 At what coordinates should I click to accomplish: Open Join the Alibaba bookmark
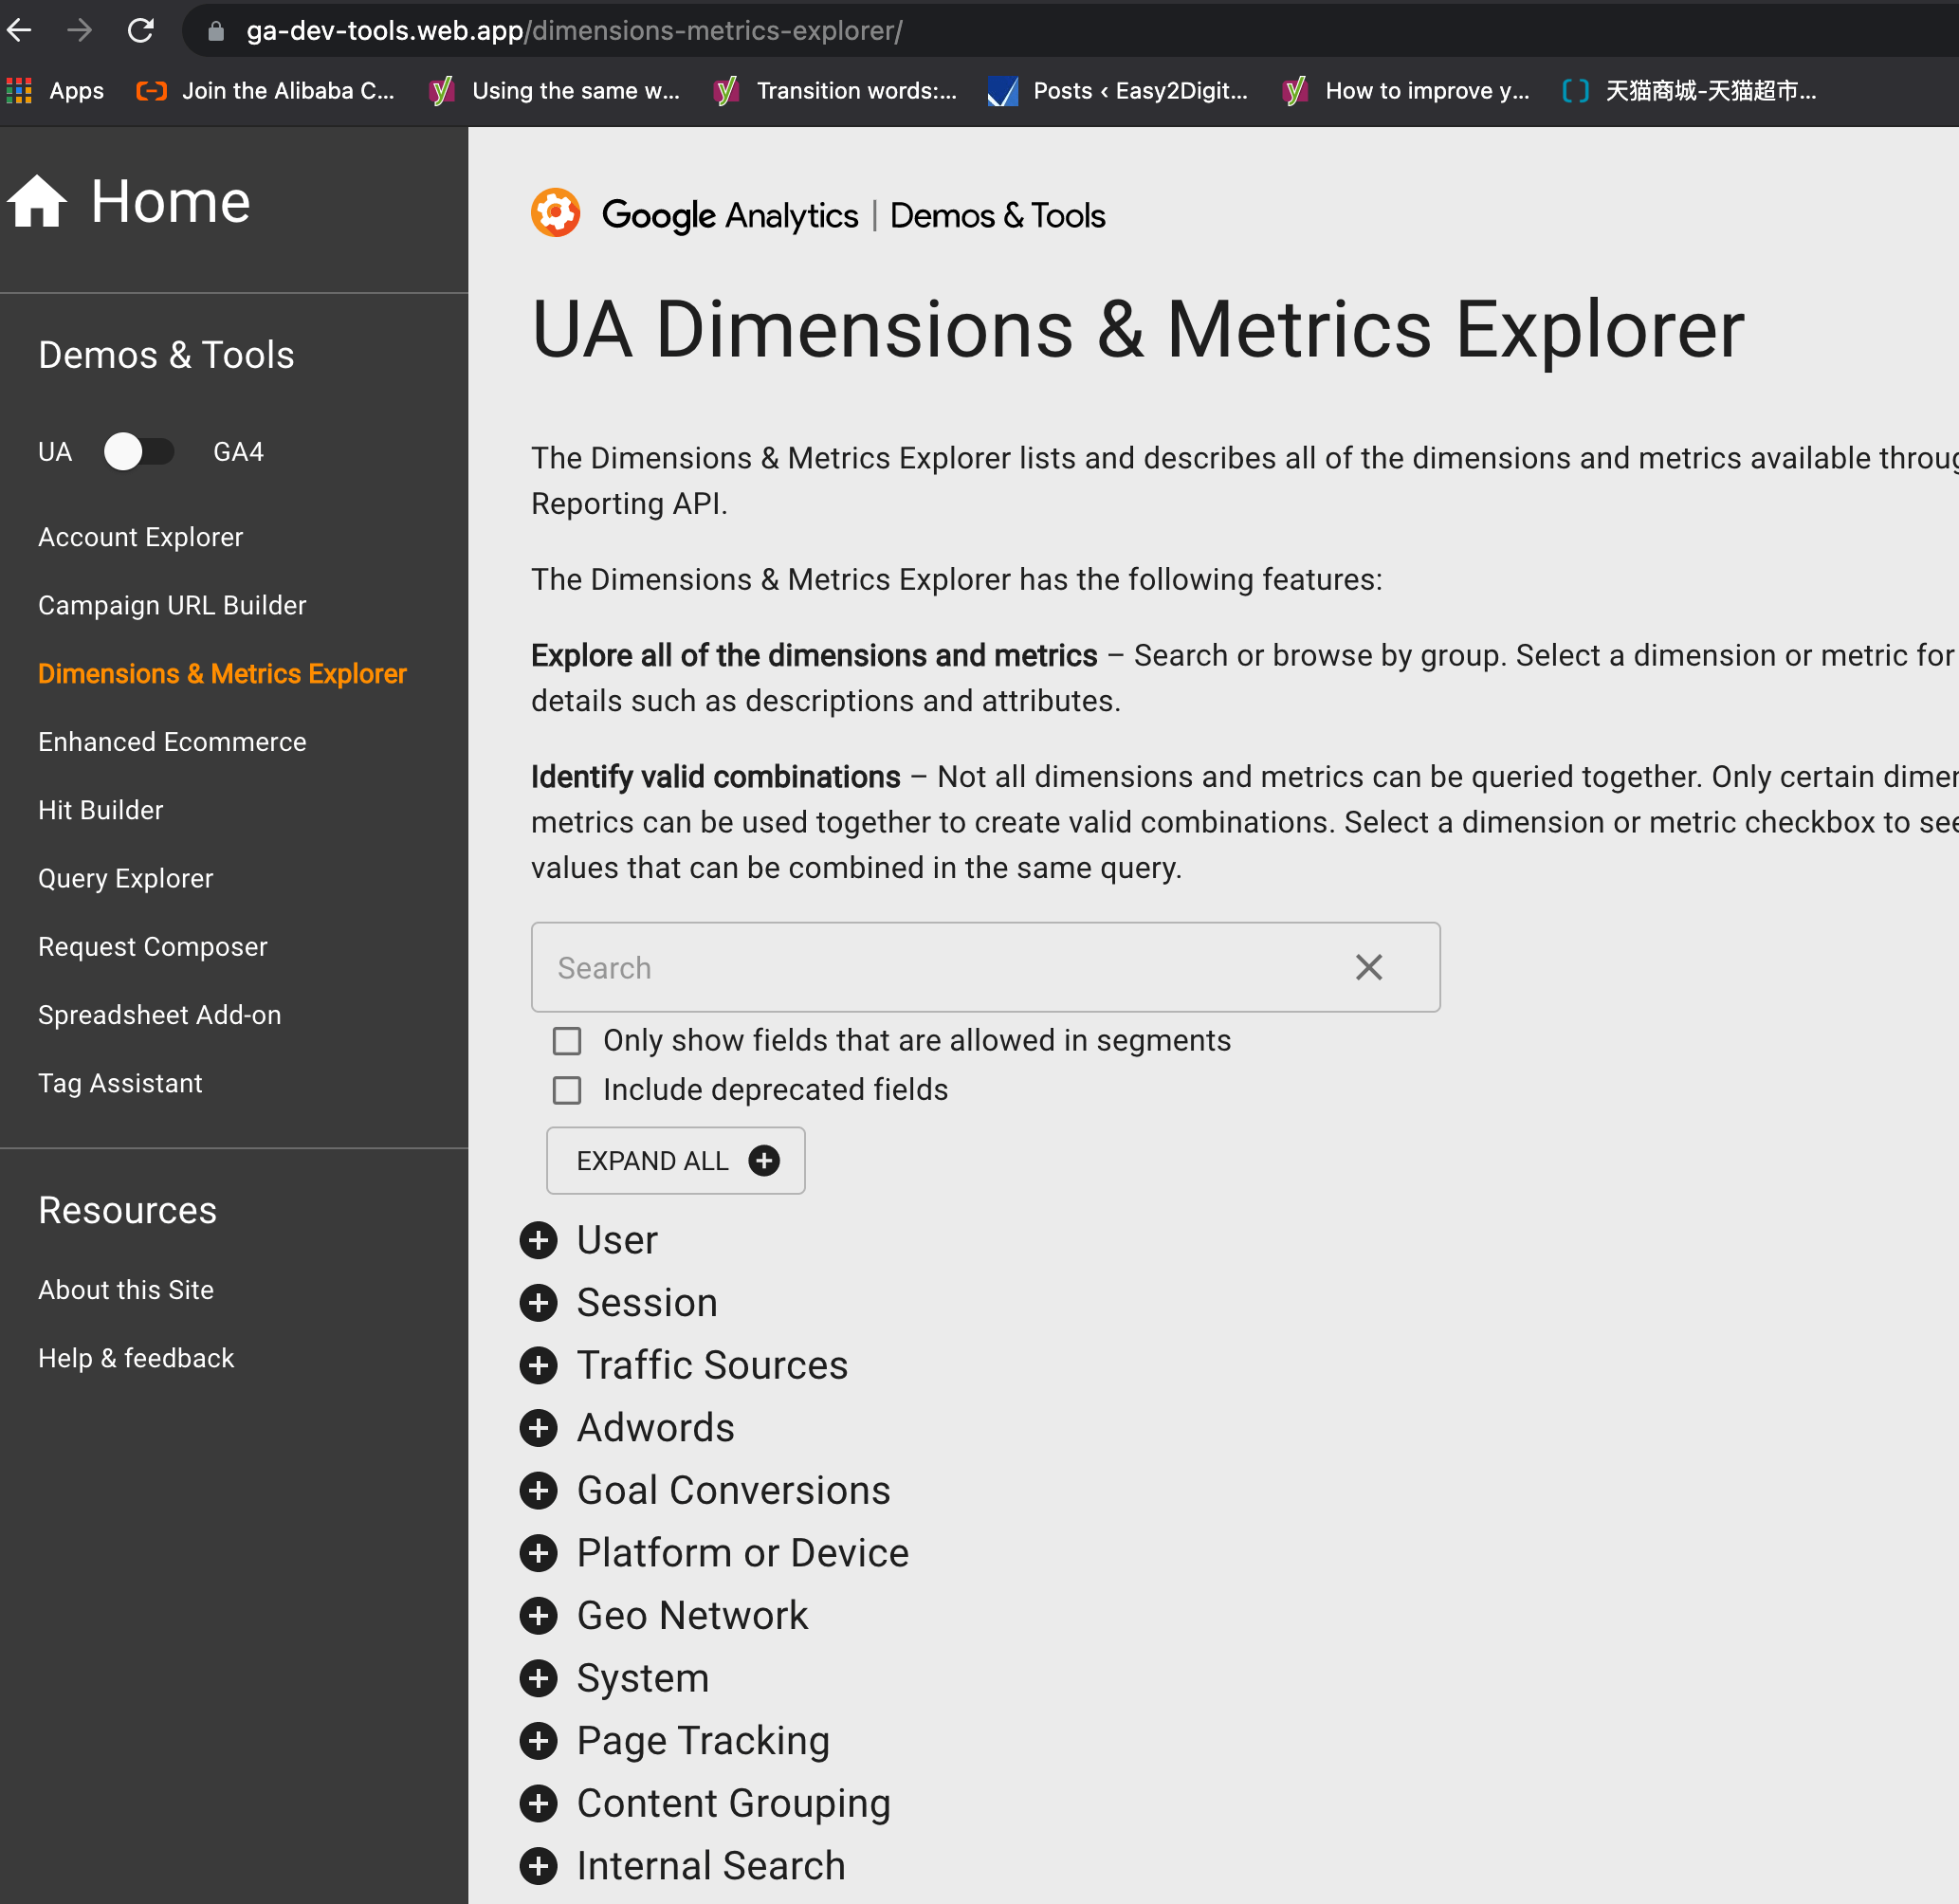tap(266, 91)
